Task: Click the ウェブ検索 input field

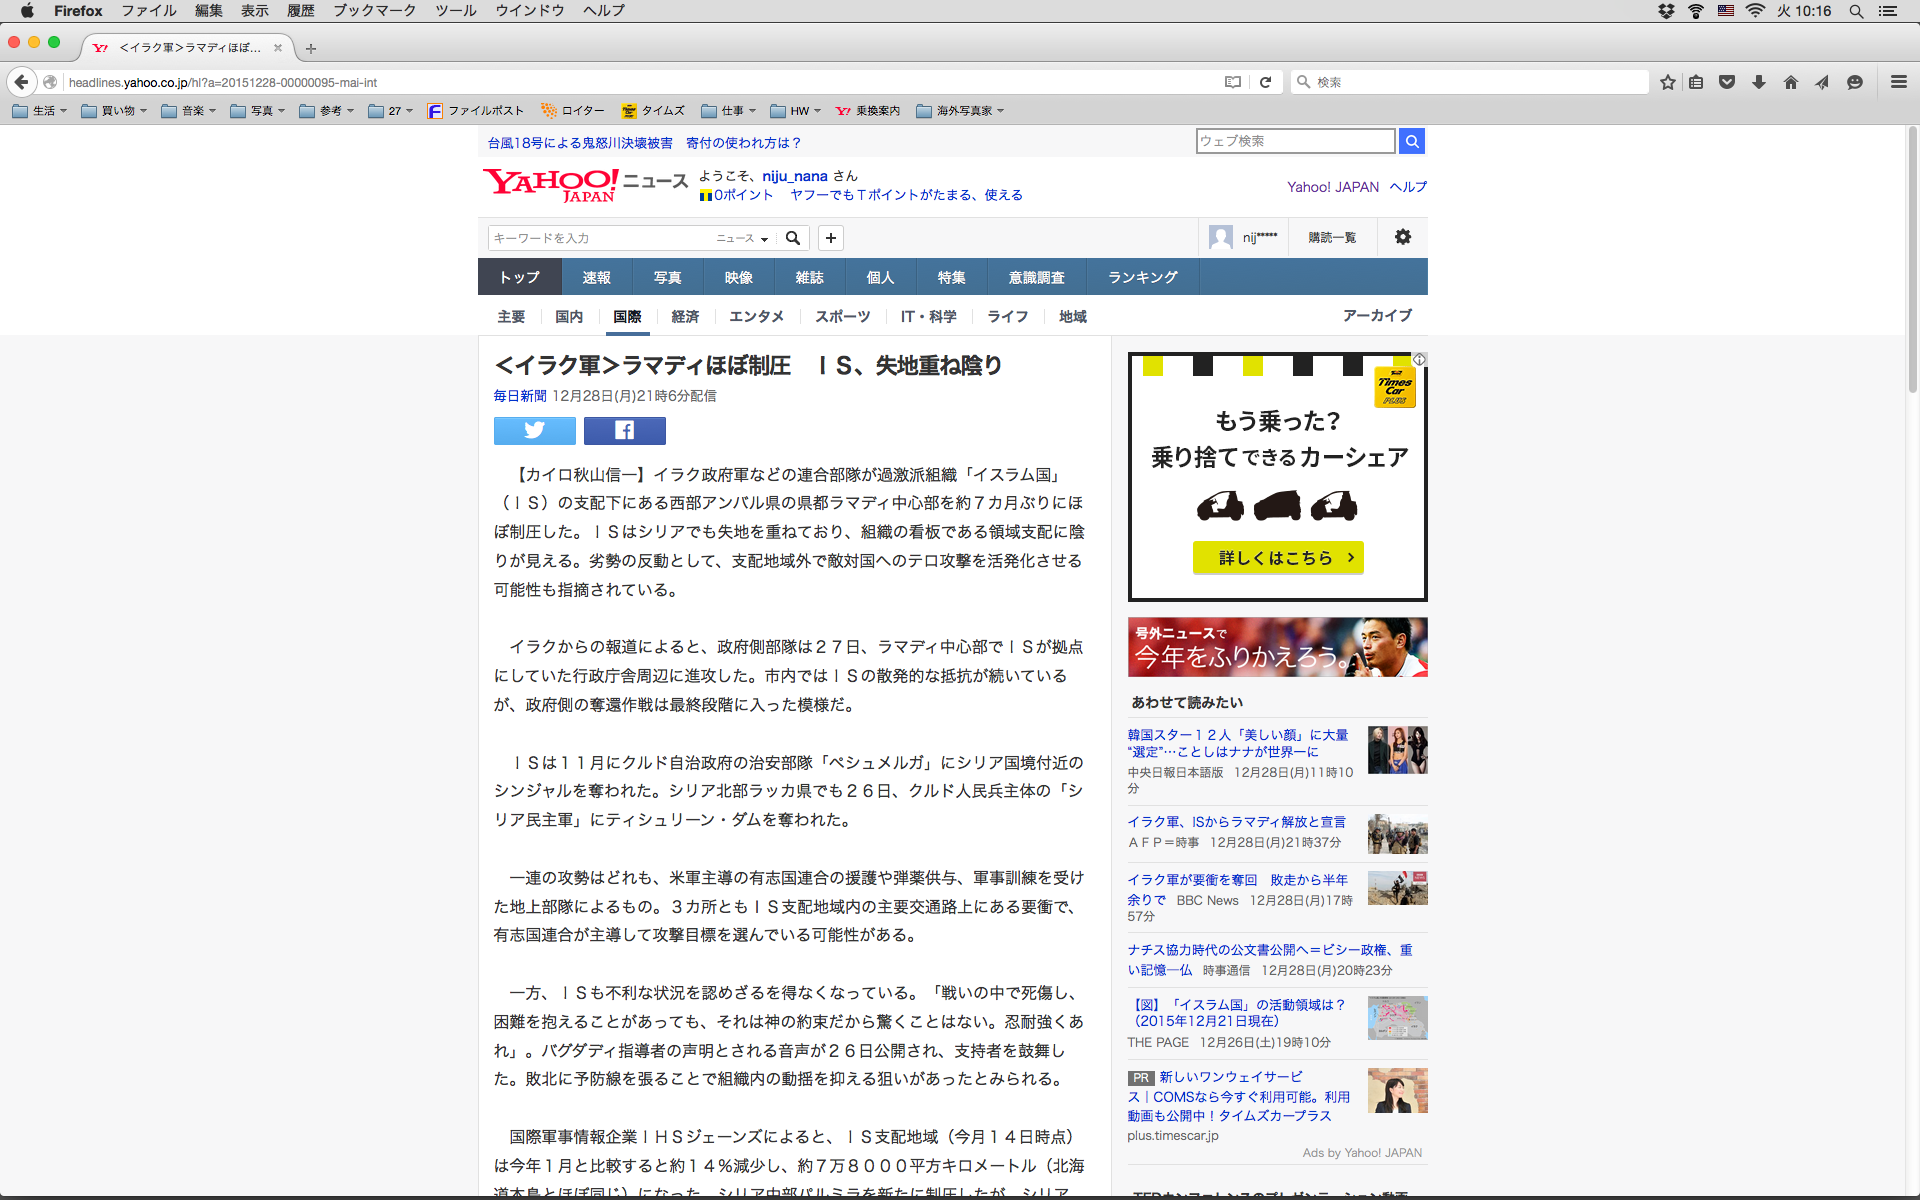Action: [x=1294, y=141]
